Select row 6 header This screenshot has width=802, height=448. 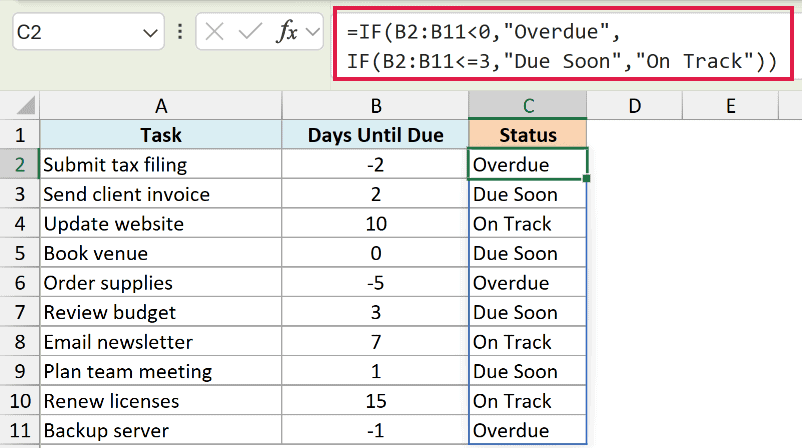19,283
